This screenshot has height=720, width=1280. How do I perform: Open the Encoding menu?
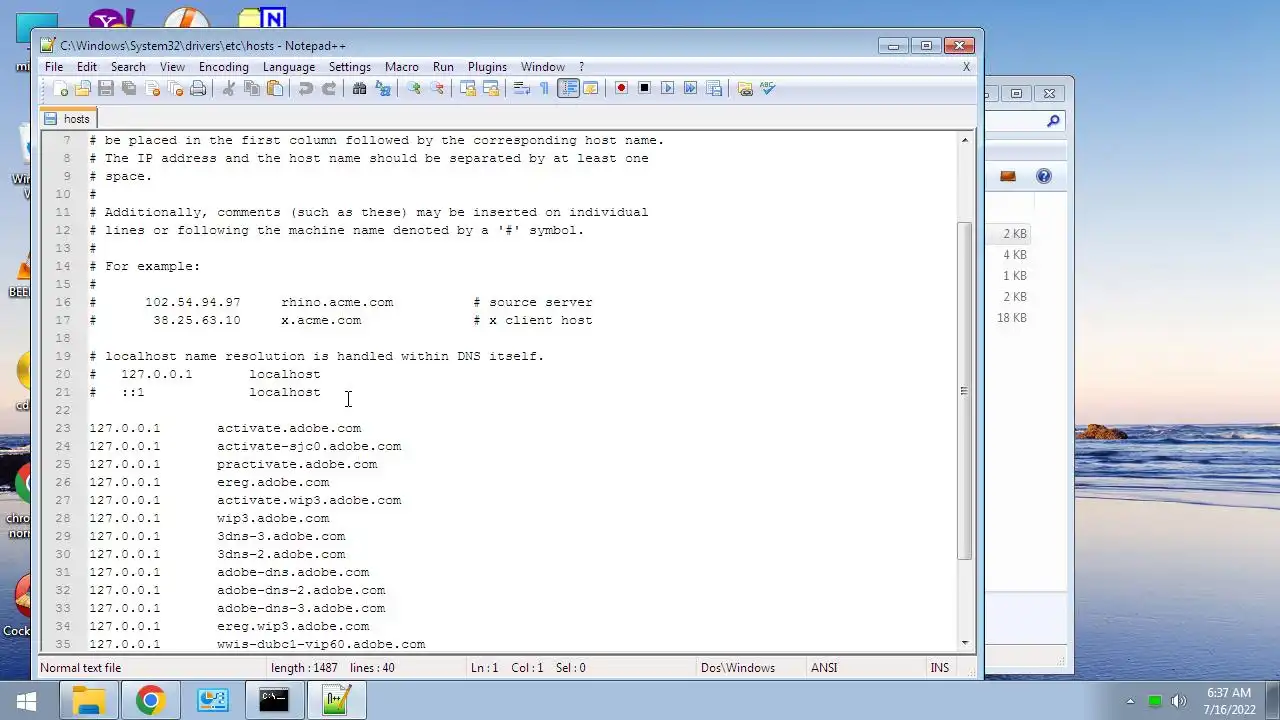[224, 67]
